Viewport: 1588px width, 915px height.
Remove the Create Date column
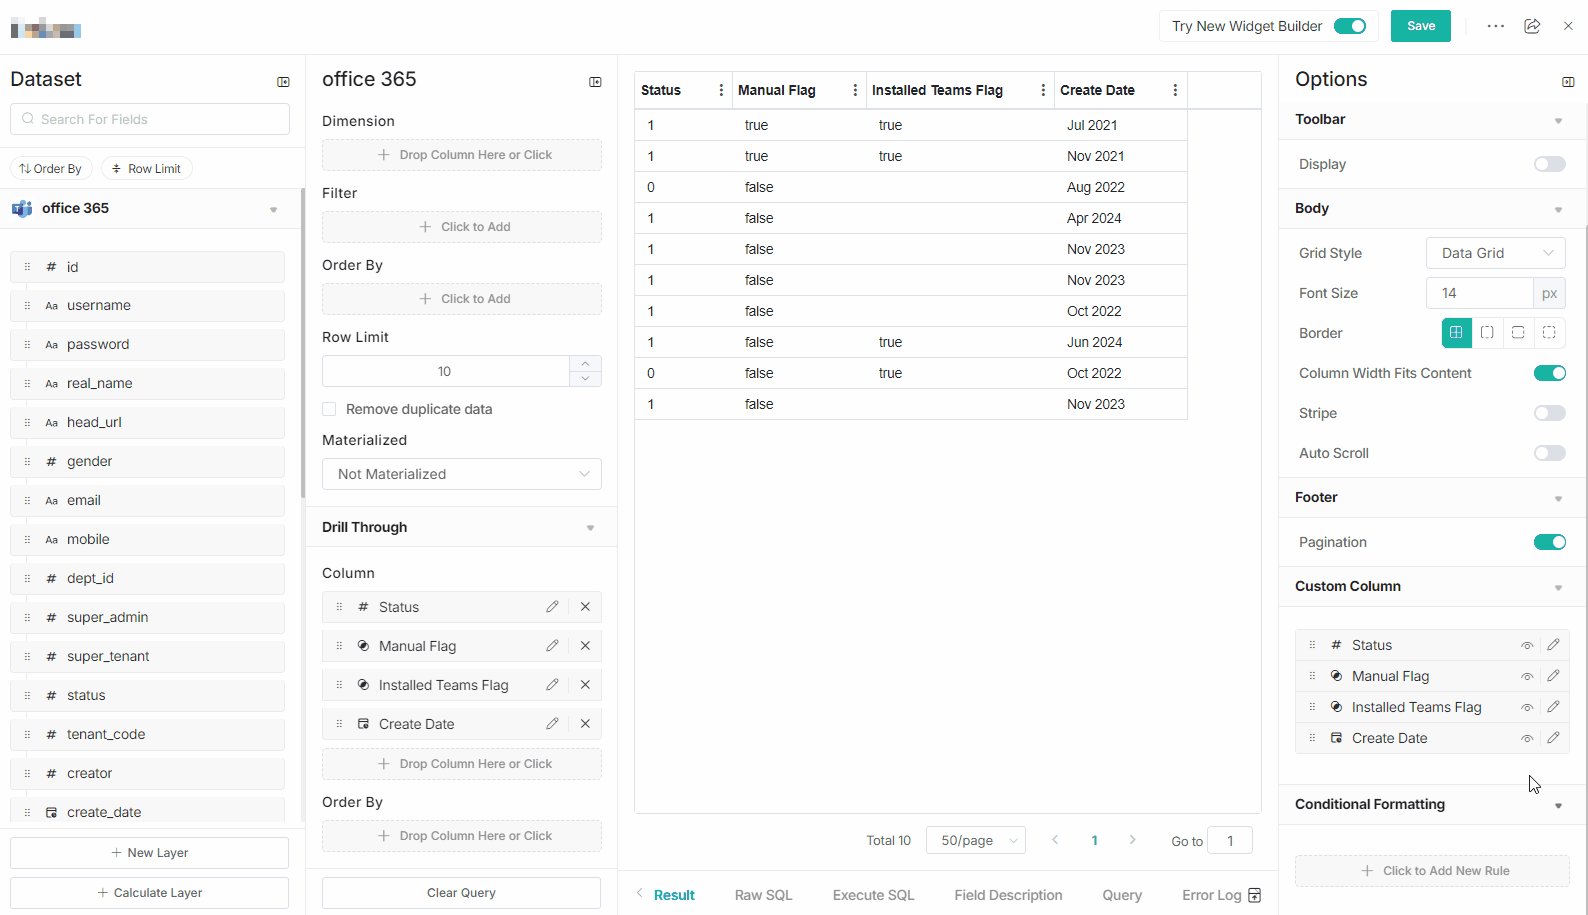click(x=585, y=724)
